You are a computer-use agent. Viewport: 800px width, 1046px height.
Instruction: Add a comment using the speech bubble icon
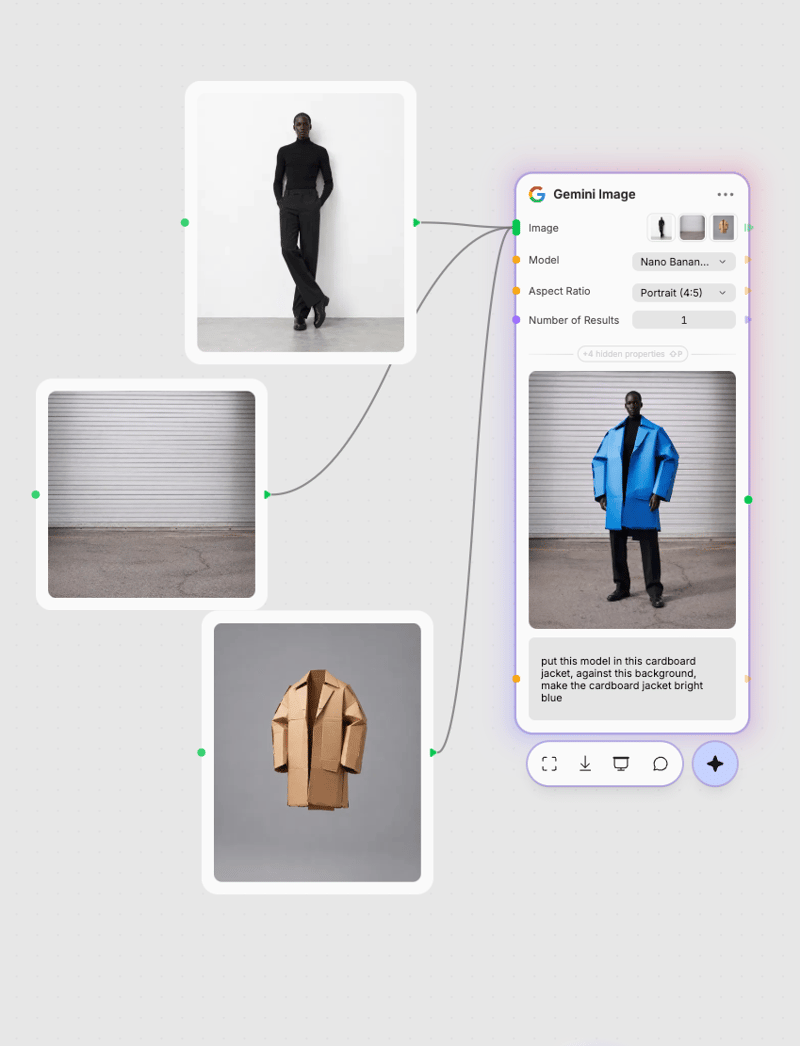[x=660, y=764]
